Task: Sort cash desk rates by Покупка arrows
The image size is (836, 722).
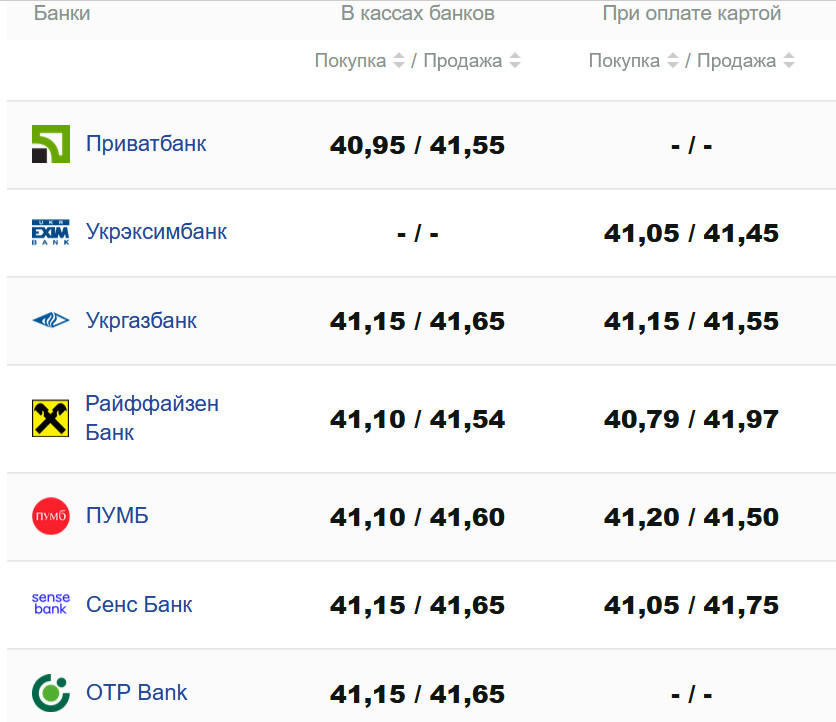Action: coord(399,61)
